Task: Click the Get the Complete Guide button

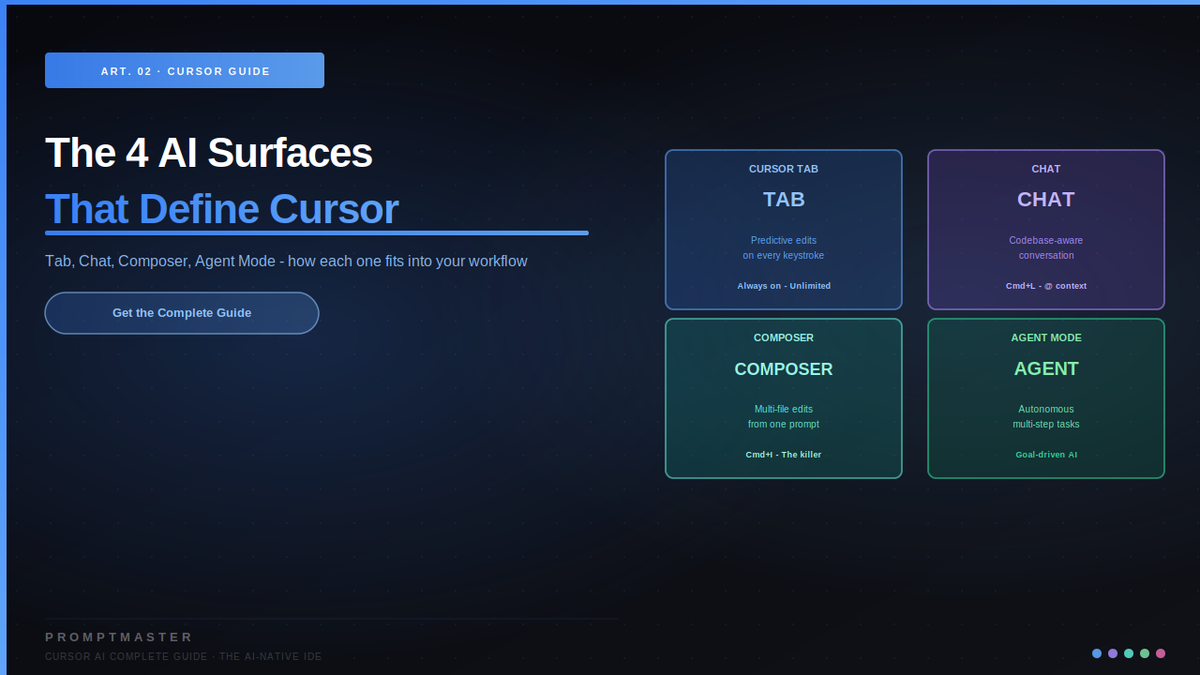Action: (x=182, y=313)
